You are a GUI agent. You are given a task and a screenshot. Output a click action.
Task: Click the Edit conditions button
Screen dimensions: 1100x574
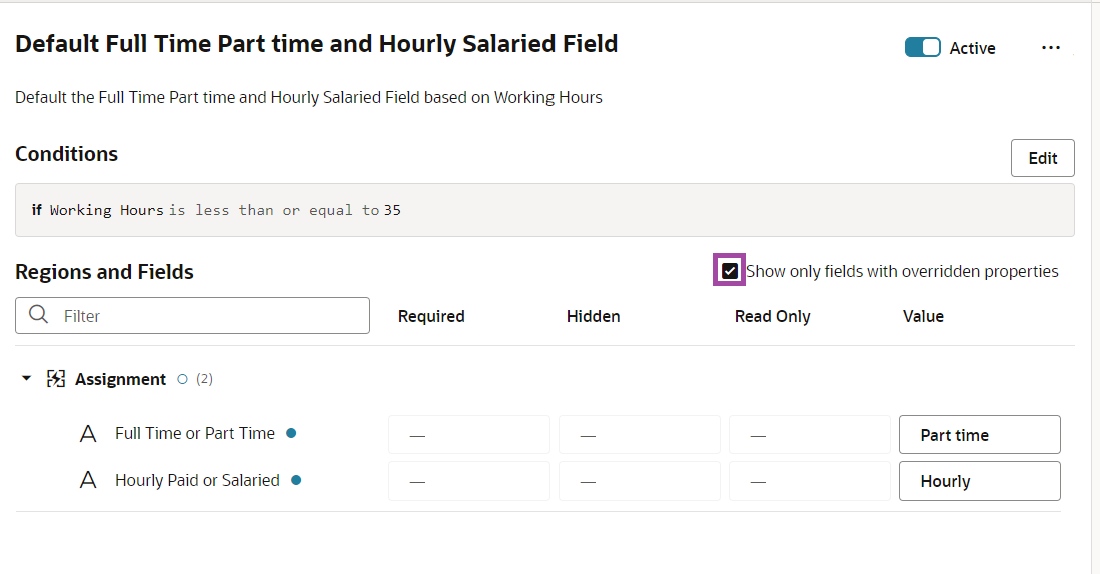pos(1042,158)
